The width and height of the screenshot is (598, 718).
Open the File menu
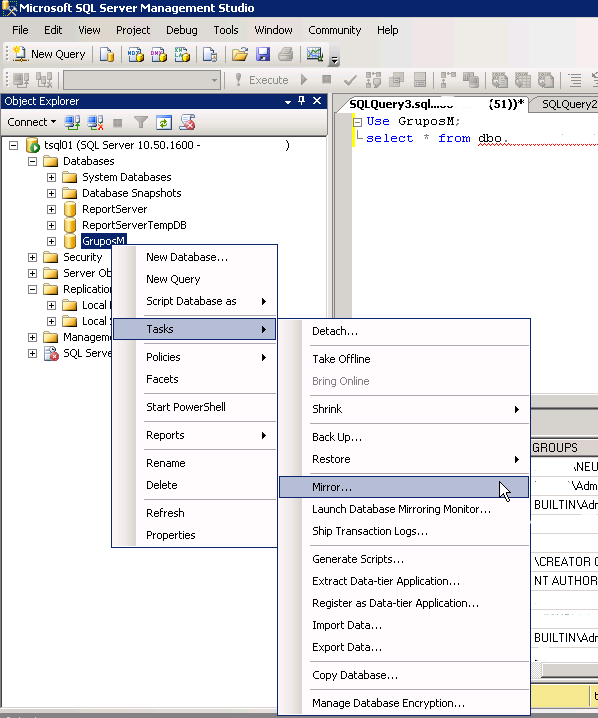[x=20, y=30]
